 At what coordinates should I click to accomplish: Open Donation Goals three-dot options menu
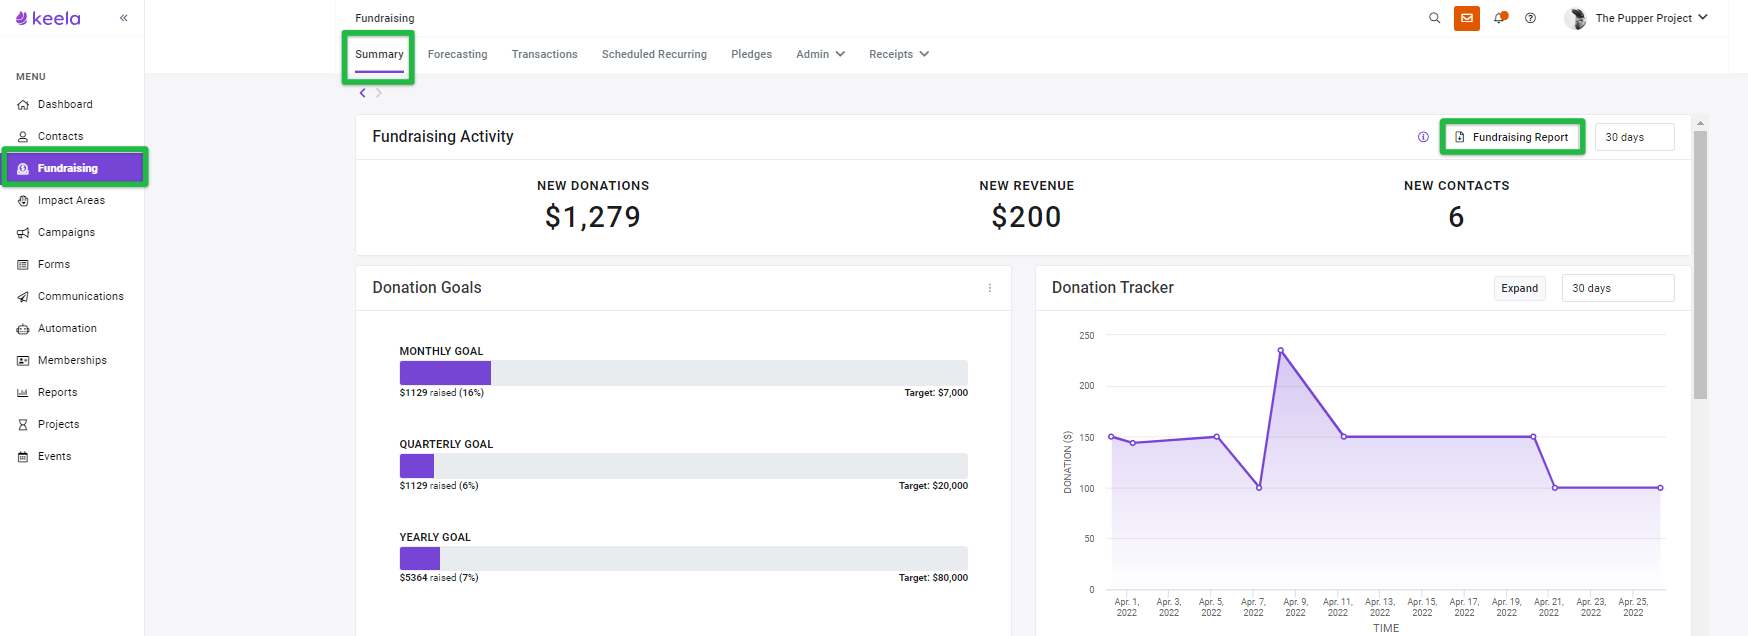pos(990,288)
